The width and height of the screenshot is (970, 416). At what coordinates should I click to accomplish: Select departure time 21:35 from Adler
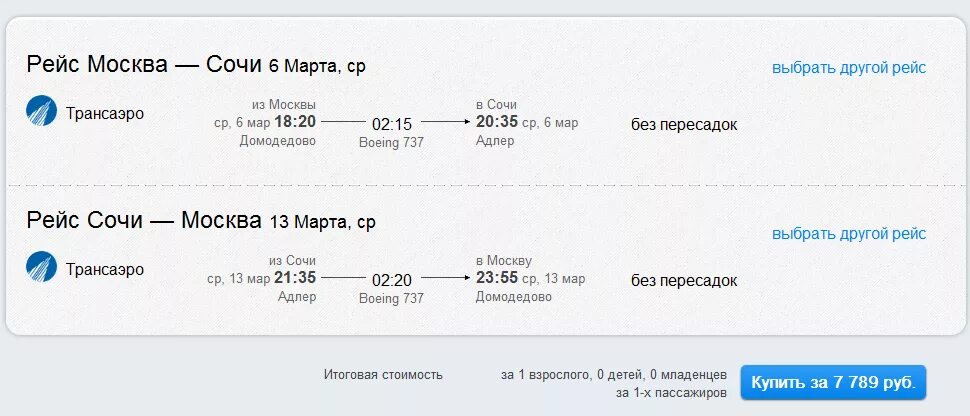[x=296, y=278]
